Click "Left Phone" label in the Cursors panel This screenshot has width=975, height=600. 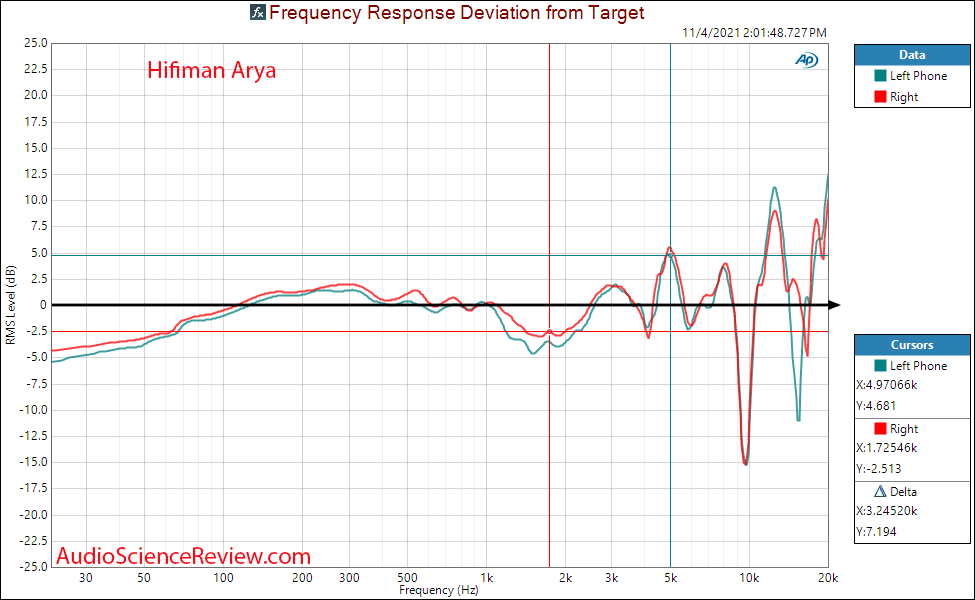pyautogui.click(x=918, y=366)
